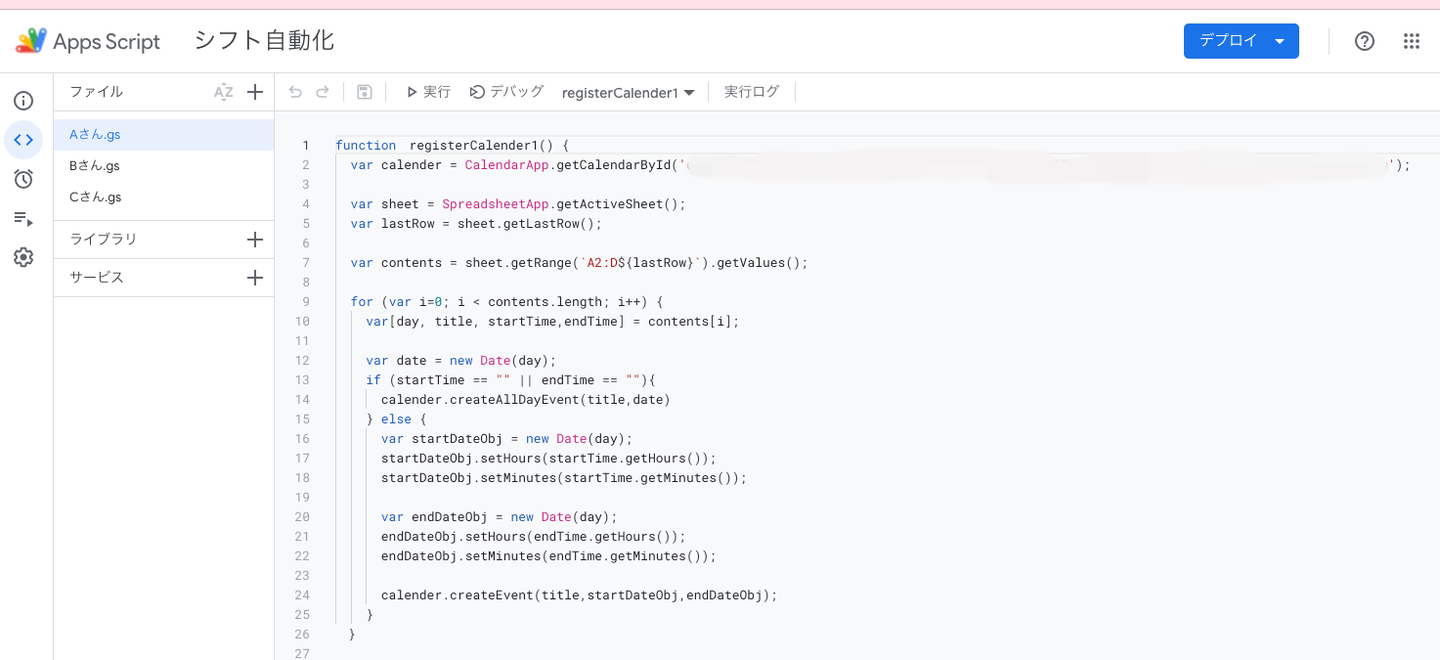Add a library with plus icon
Screen dimensions: 1440x660
click(255, 240)
